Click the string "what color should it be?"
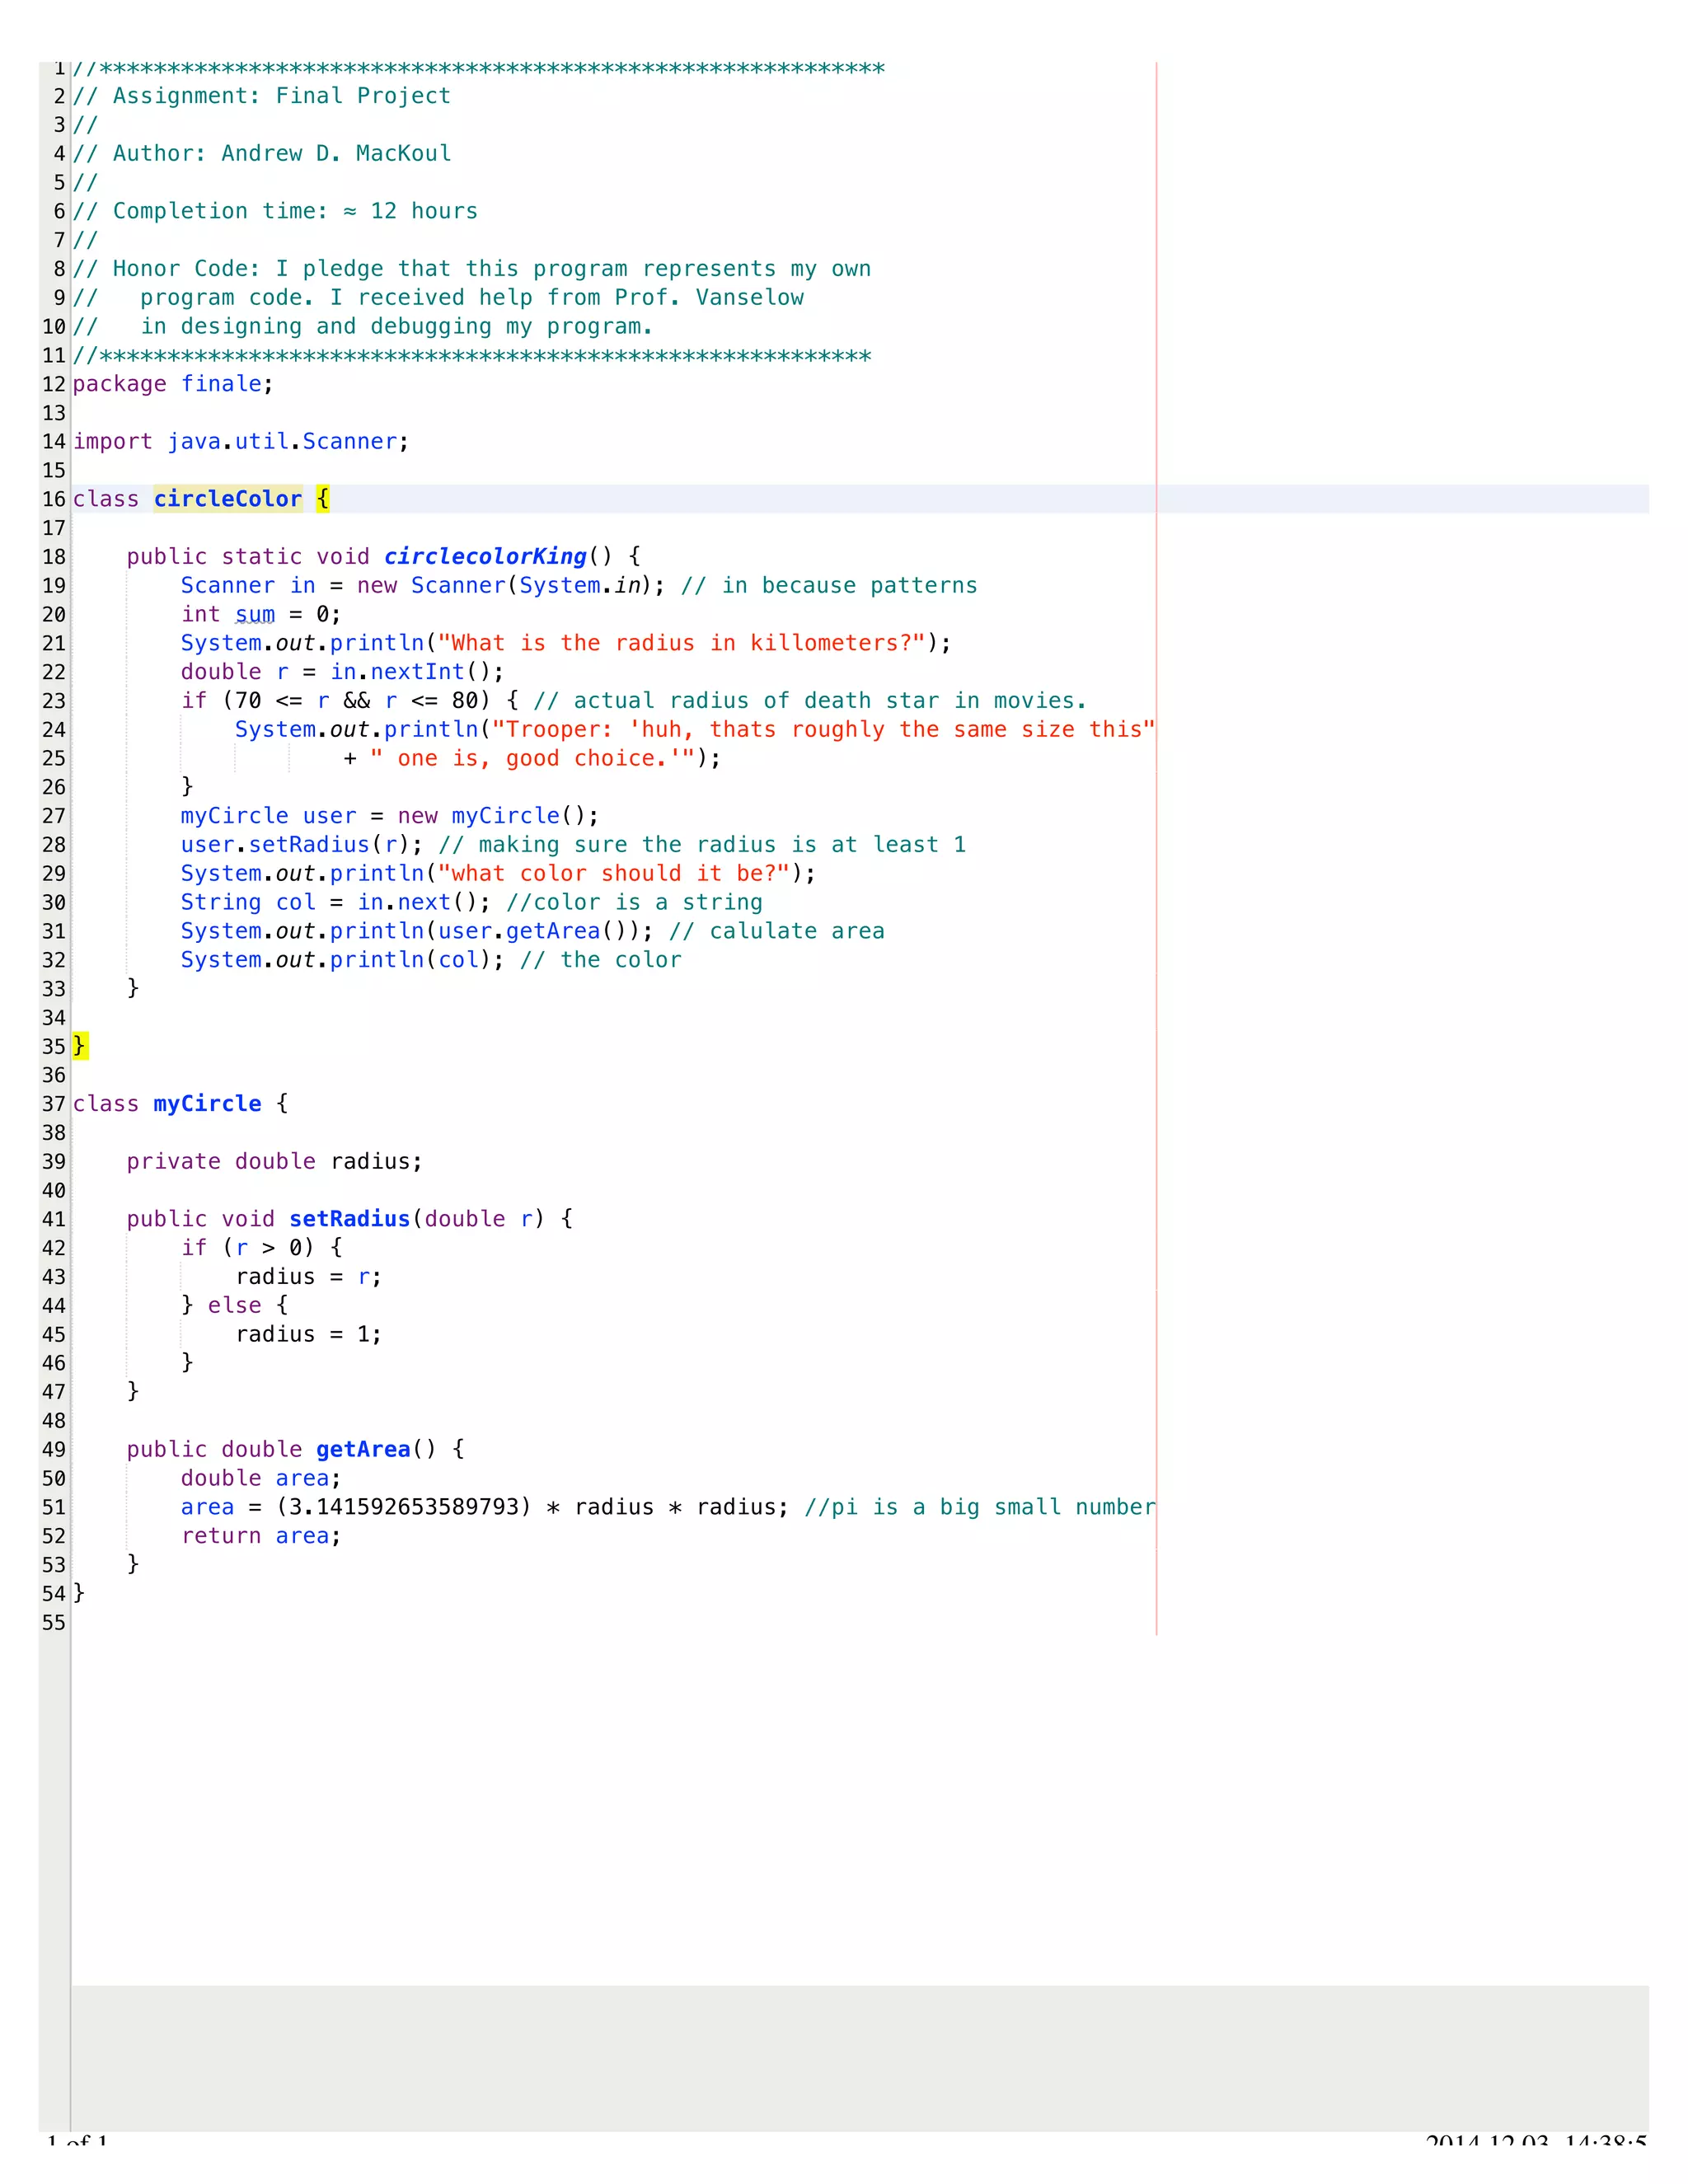This screenshot has height=2184, width=1688. pyautogui.click(x=614, y=873)
